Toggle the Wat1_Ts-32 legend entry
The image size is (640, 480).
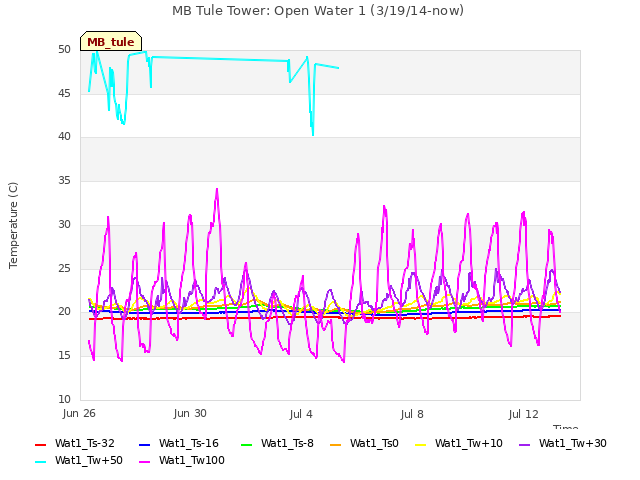coord(75,444)
